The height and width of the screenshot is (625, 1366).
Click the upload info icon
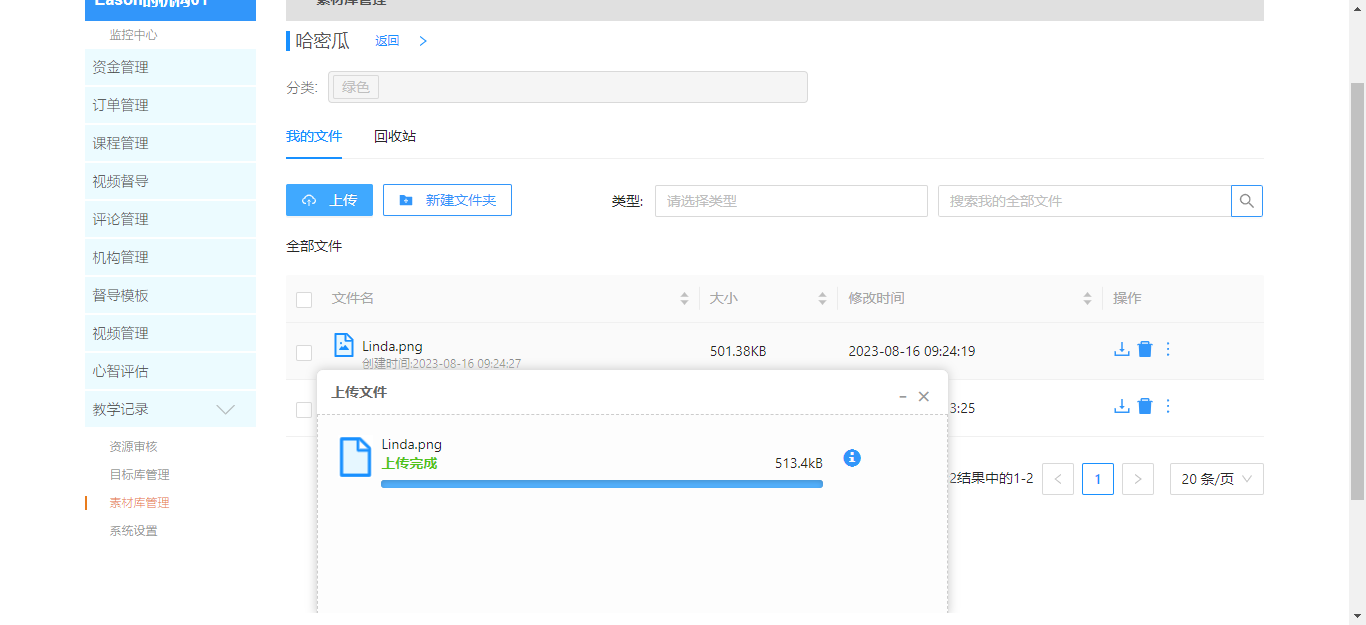pyautogui.click(x=852, y=457)
